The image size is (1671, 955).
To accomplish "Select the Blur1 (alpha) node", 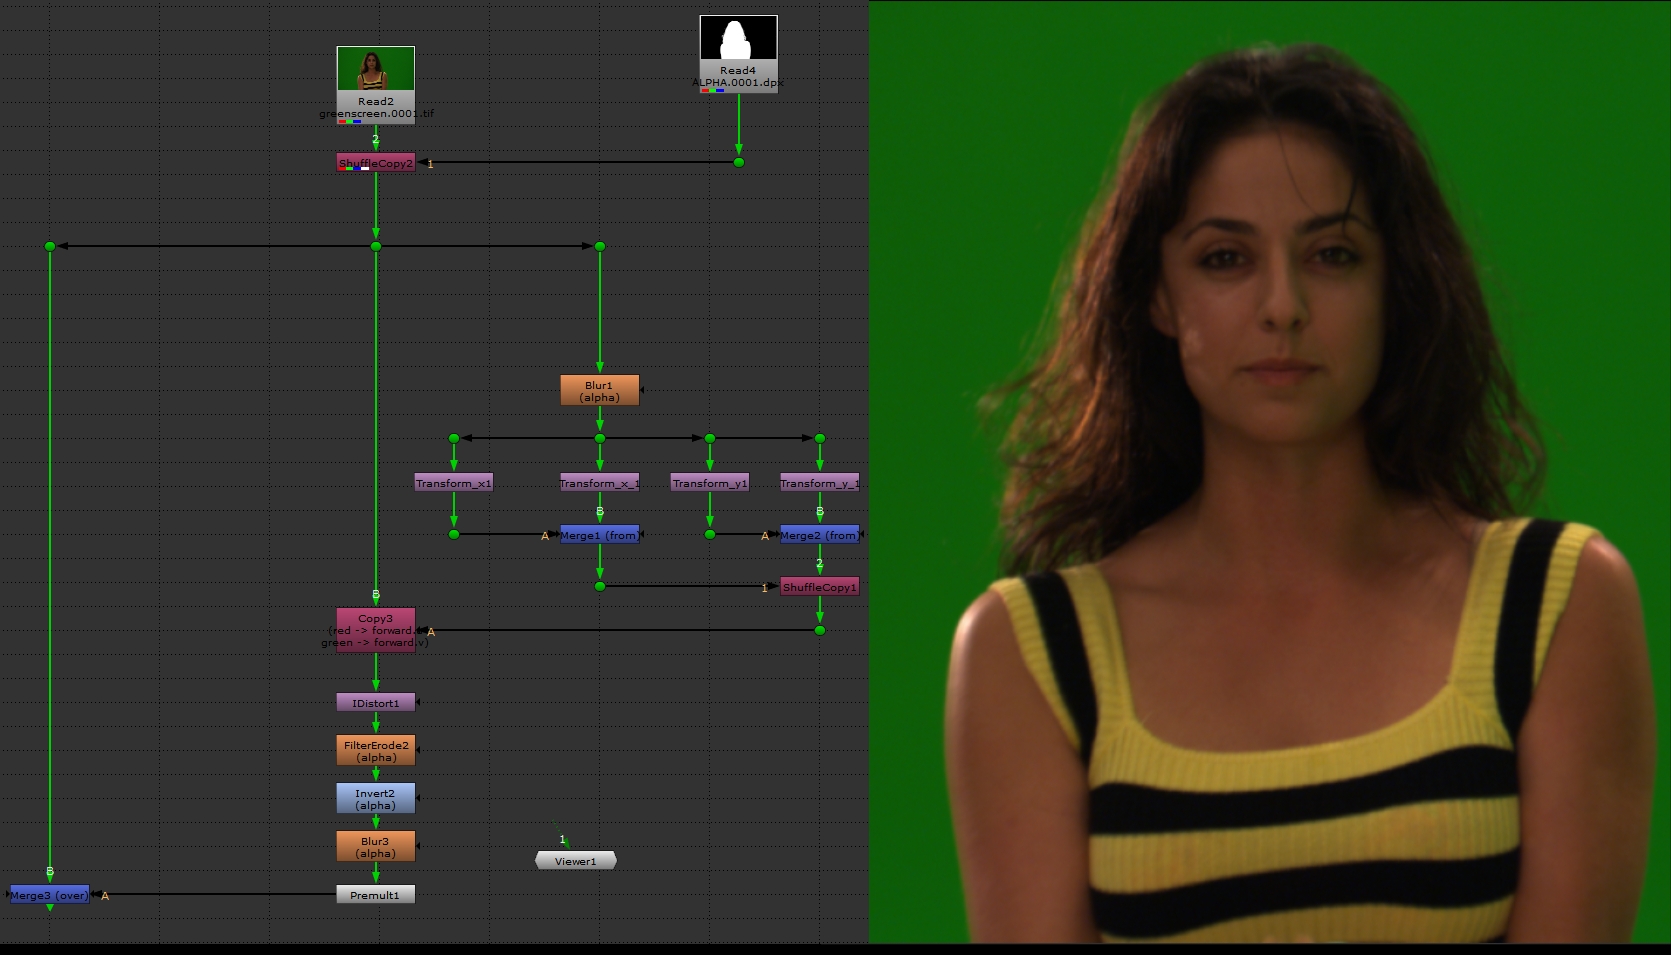I will pos(599,391).
